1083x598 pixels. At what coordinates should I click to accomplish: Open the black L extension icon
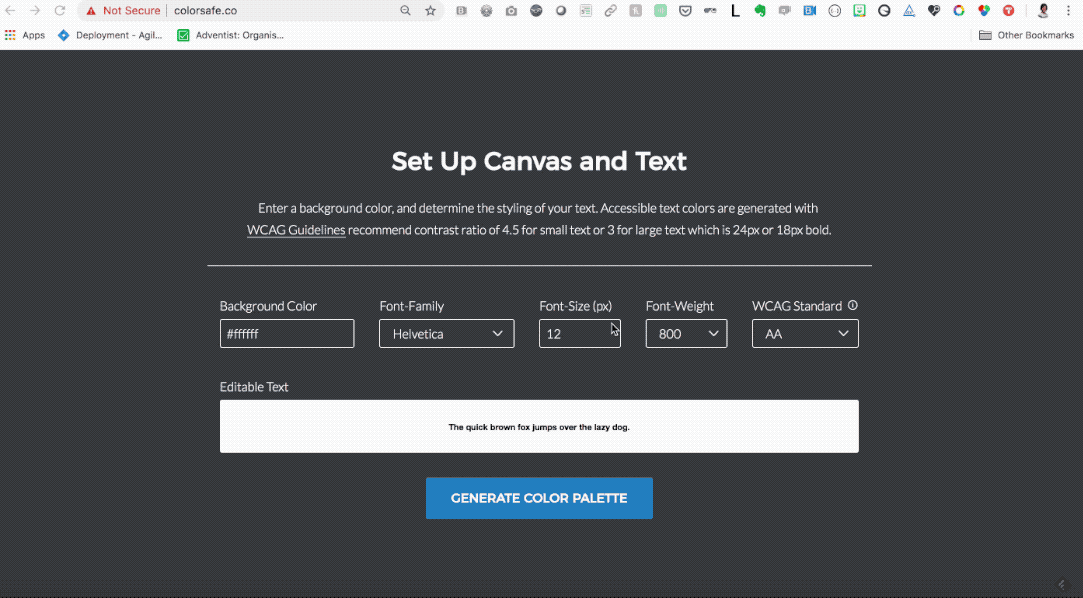click(x=735, y=10)
